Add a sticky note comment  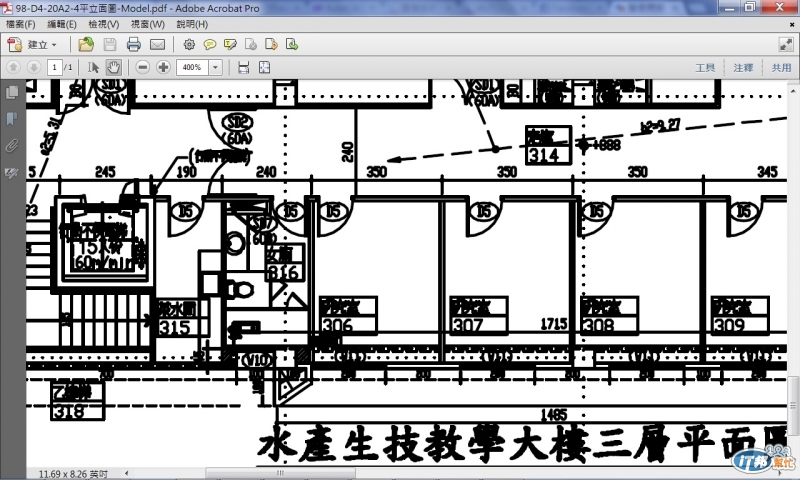(x=210, y=45)
